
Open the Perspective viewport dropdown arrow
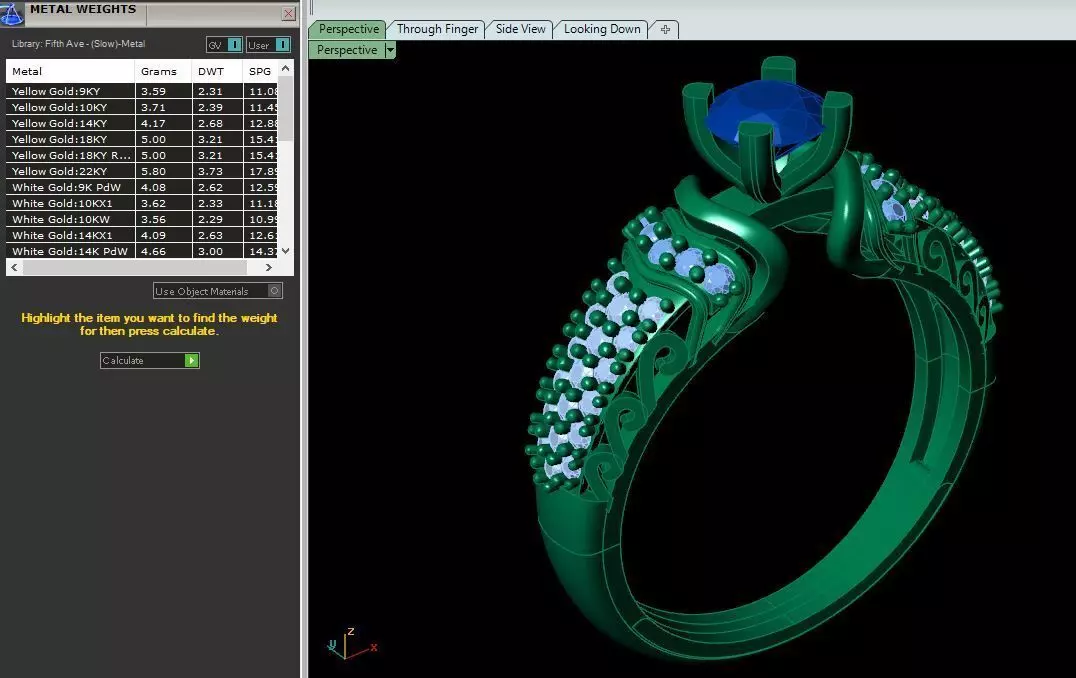click(390, 50)
